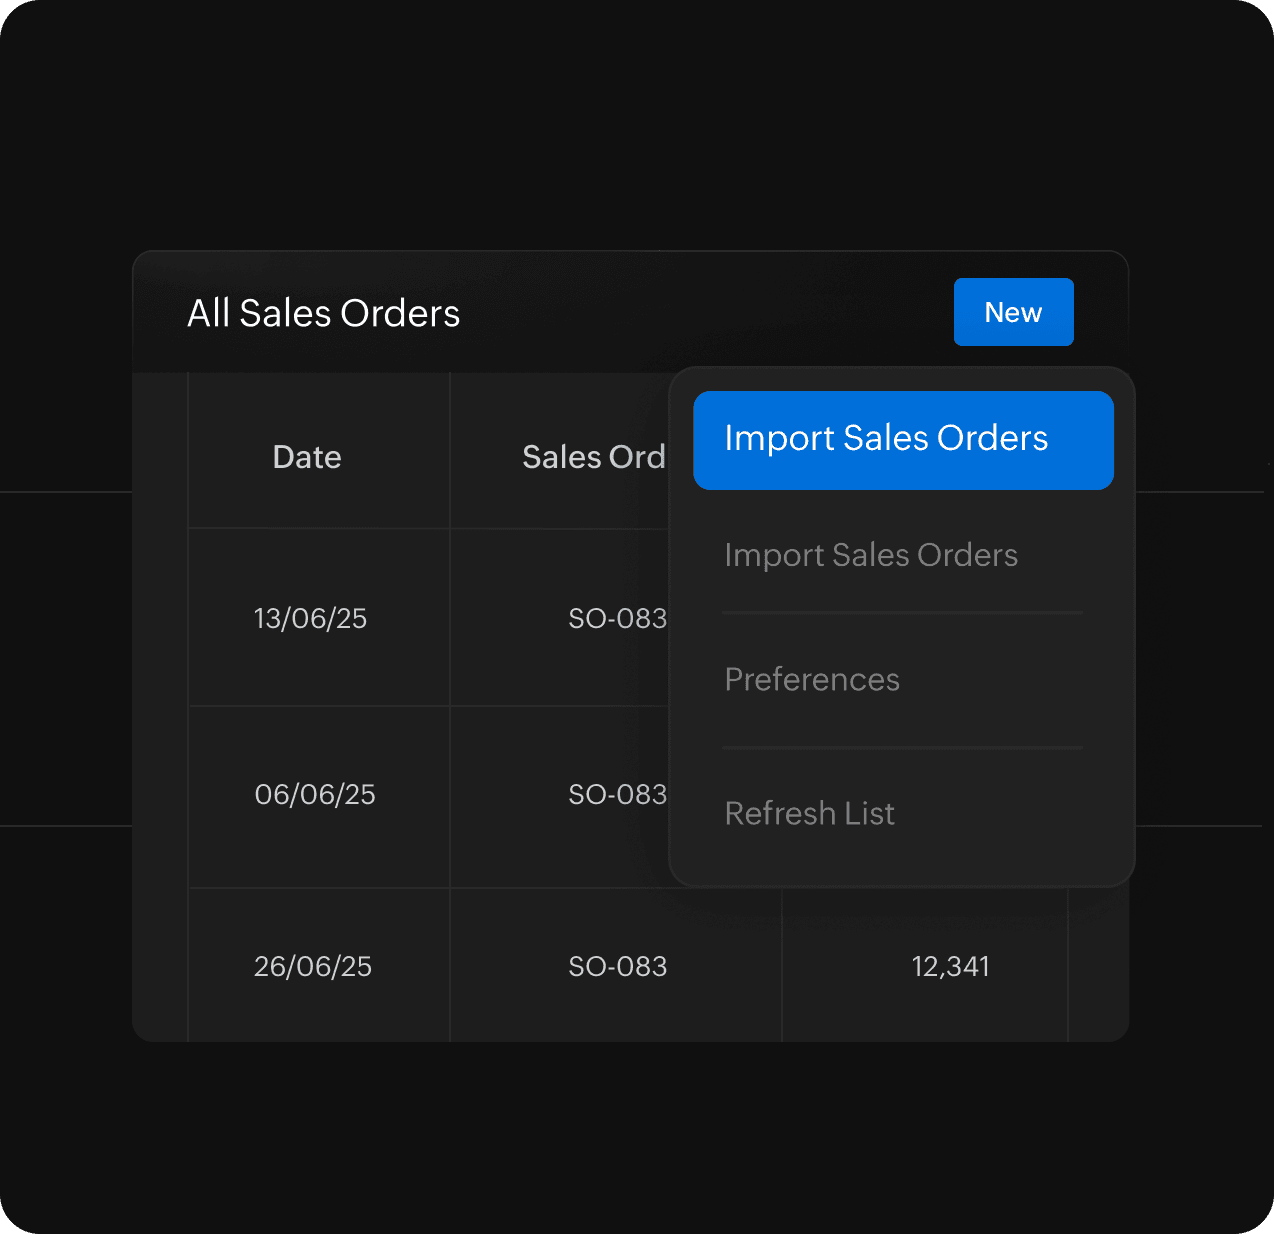Click the narrow cell left of 26/06/25
1274x1234 pixels.
click(160, 966)
